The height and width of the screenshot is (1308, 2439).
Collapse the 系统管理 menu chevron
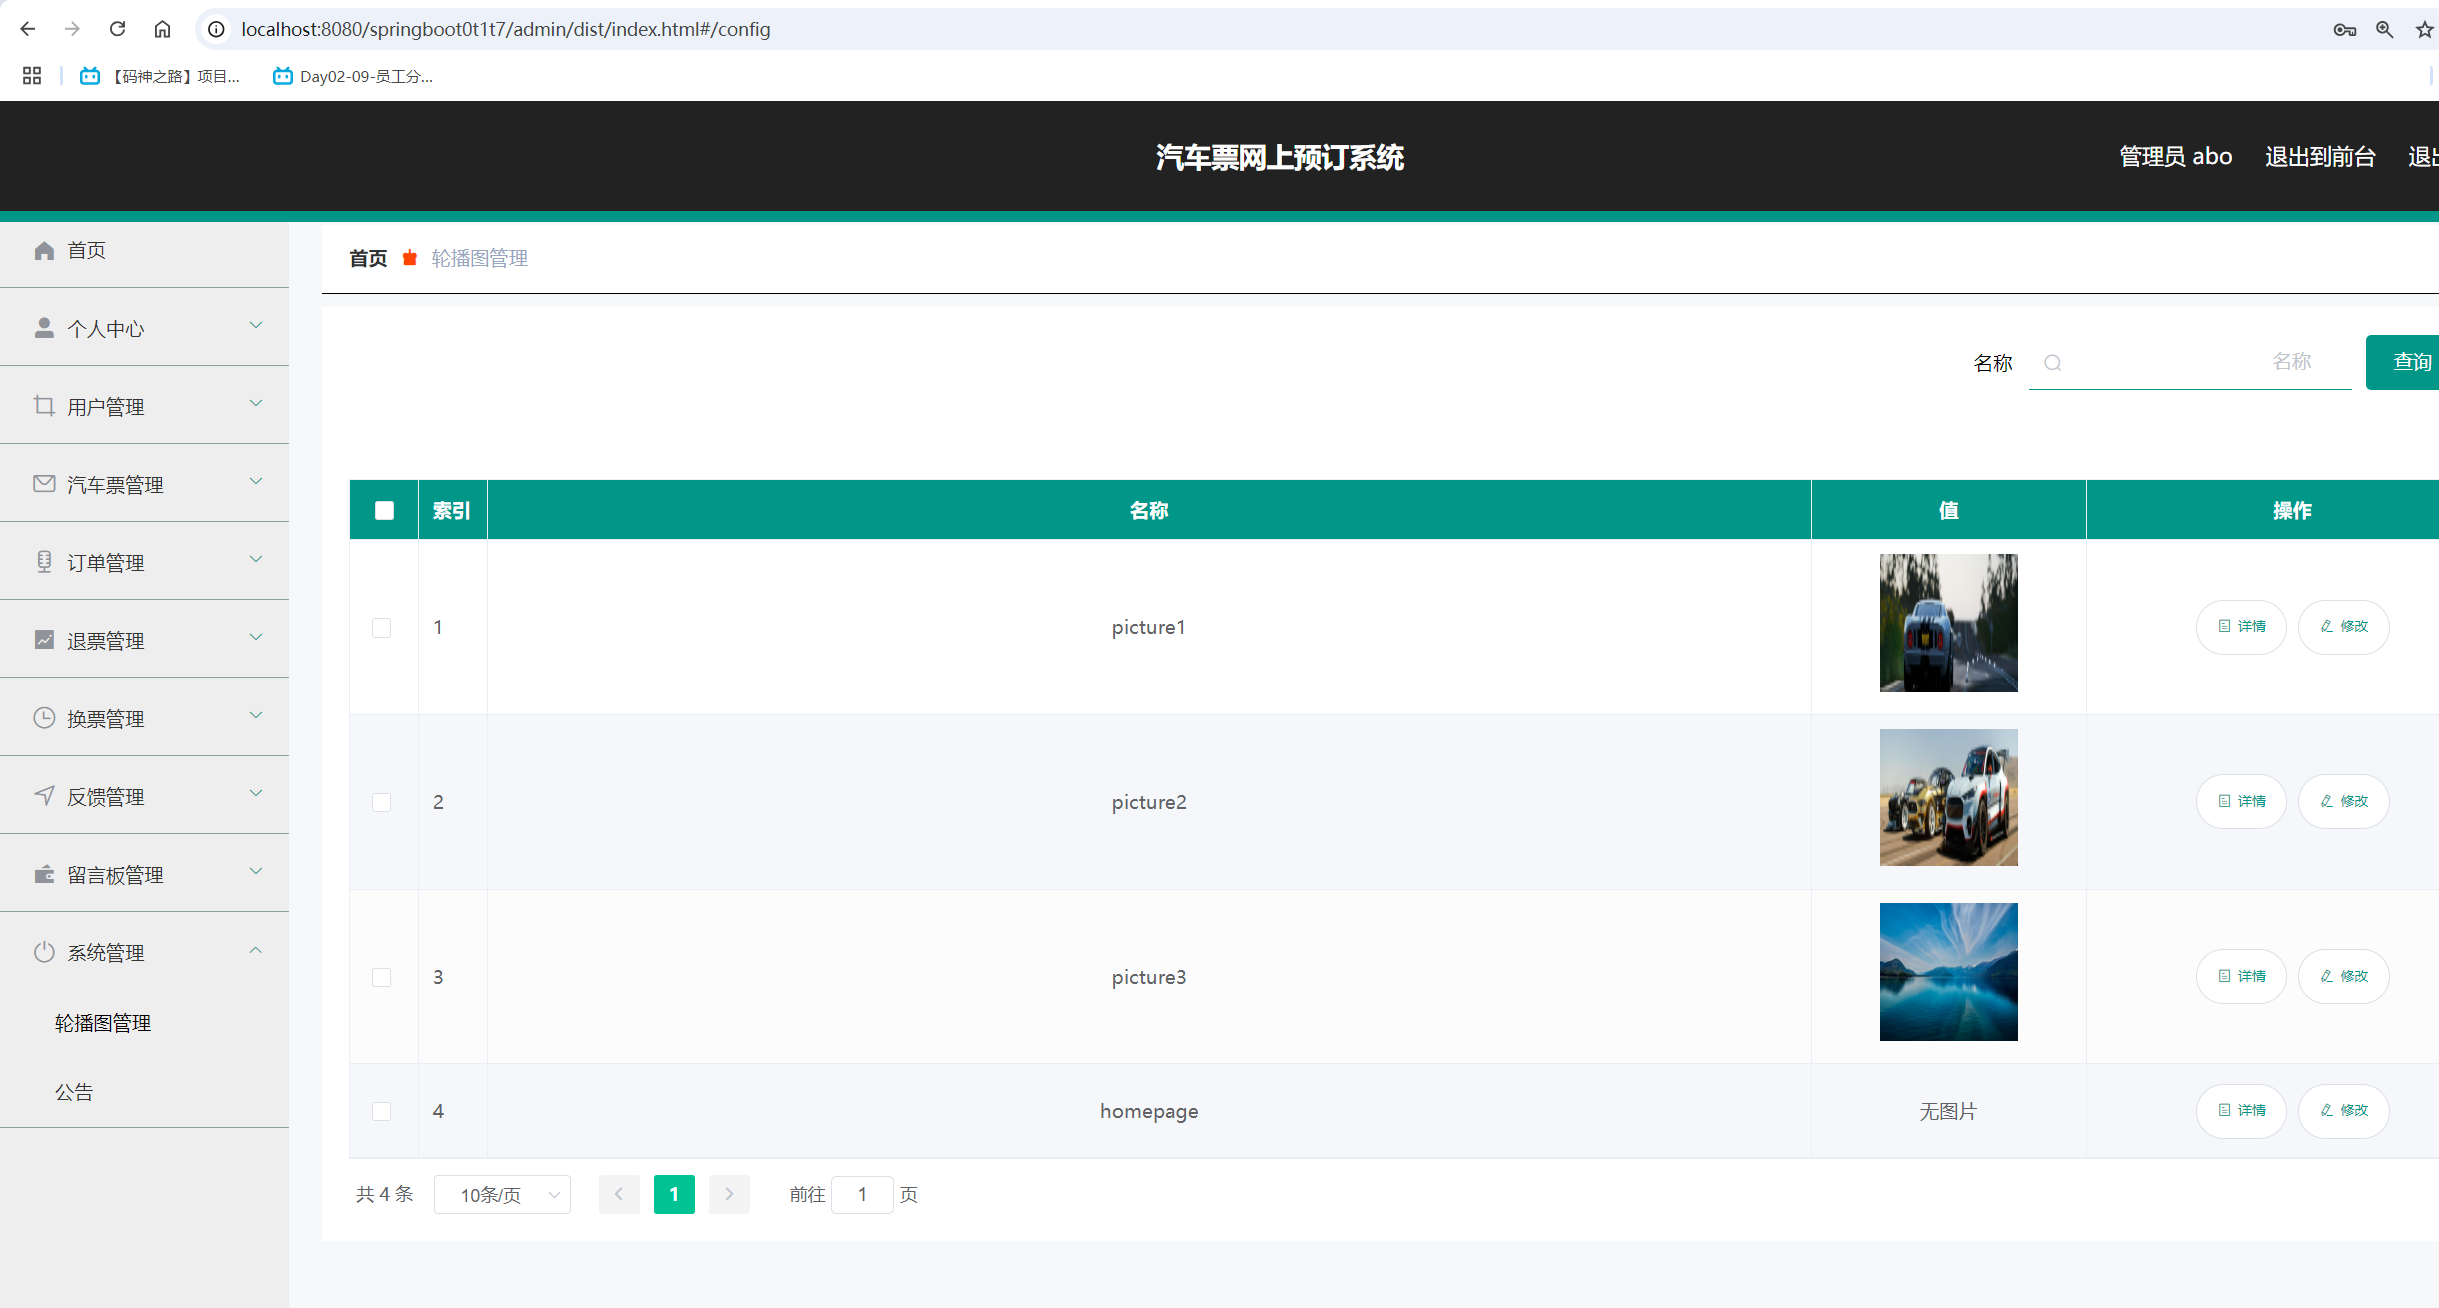(256, 951)
